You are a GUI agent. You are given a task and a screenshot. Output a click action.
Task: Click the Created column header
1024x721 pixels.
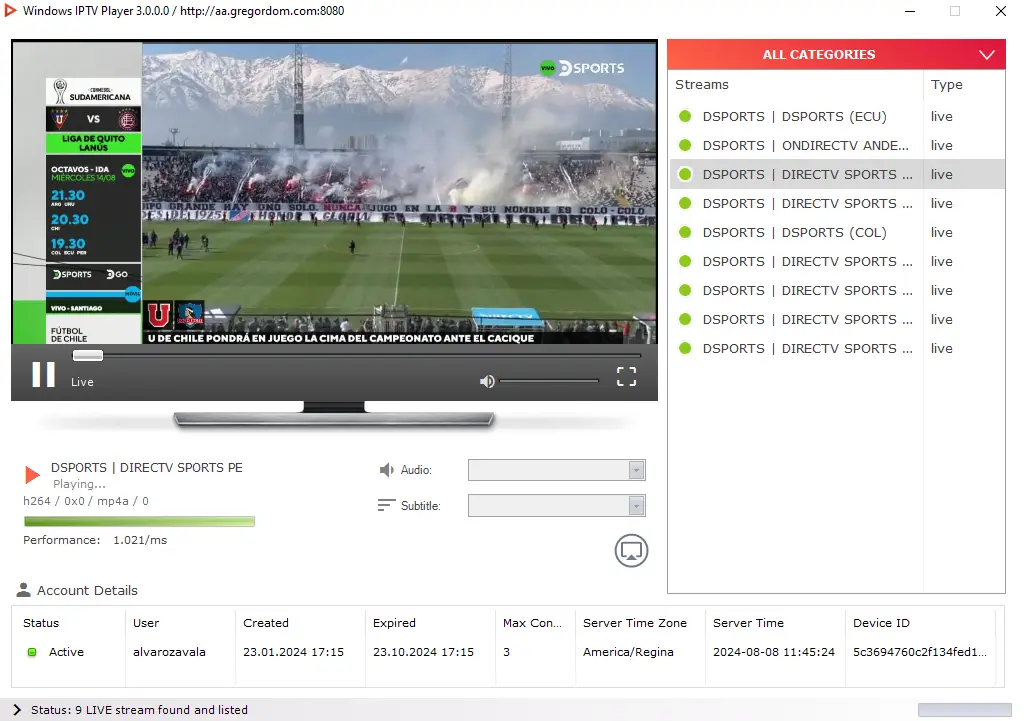266,623
